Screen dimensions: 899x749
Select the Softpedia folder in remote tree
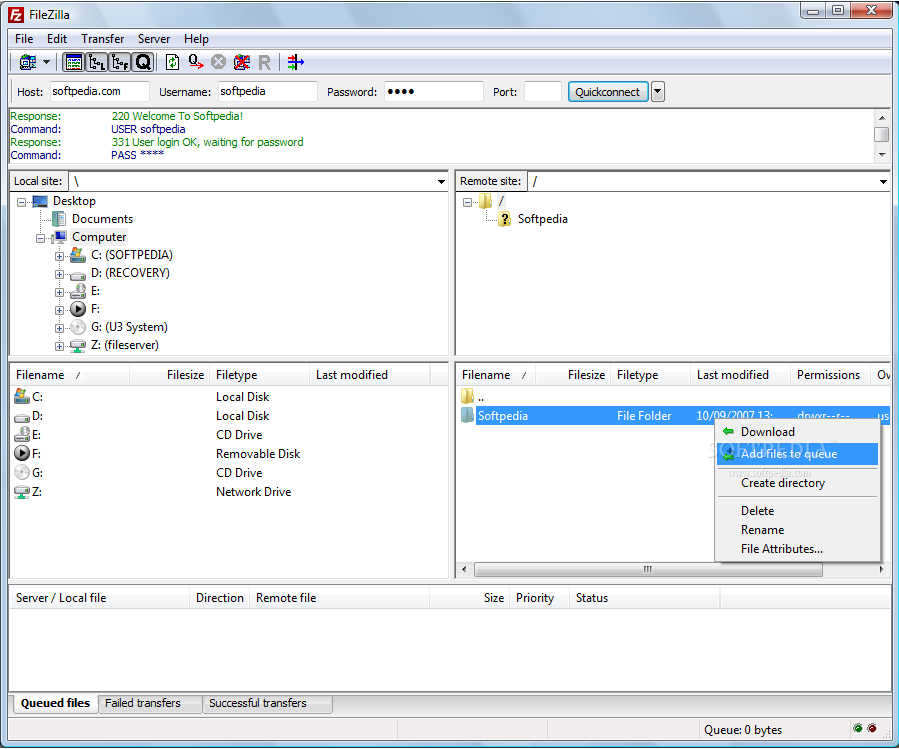click(542, 219)
